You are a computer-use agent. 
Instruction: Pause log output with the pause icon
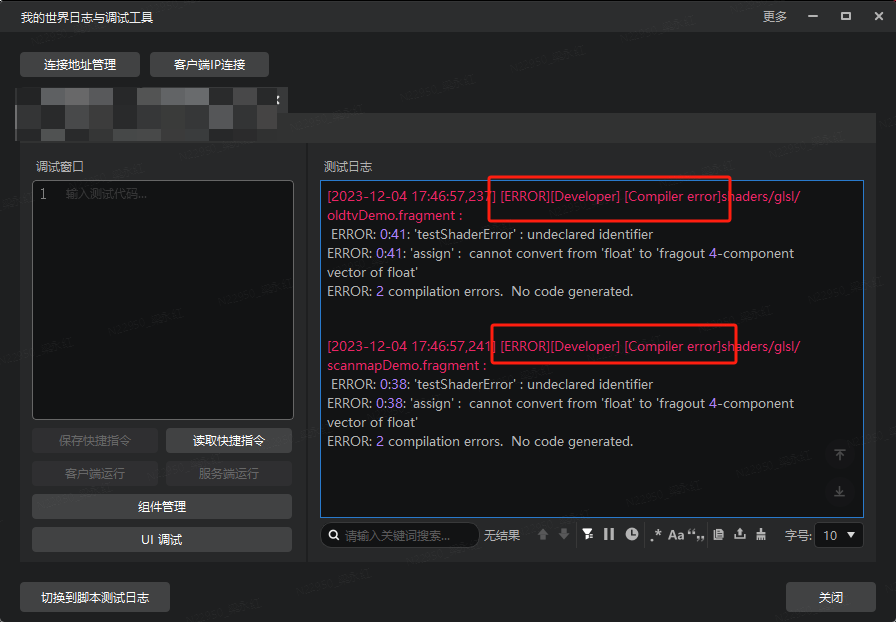pos(609,535)
